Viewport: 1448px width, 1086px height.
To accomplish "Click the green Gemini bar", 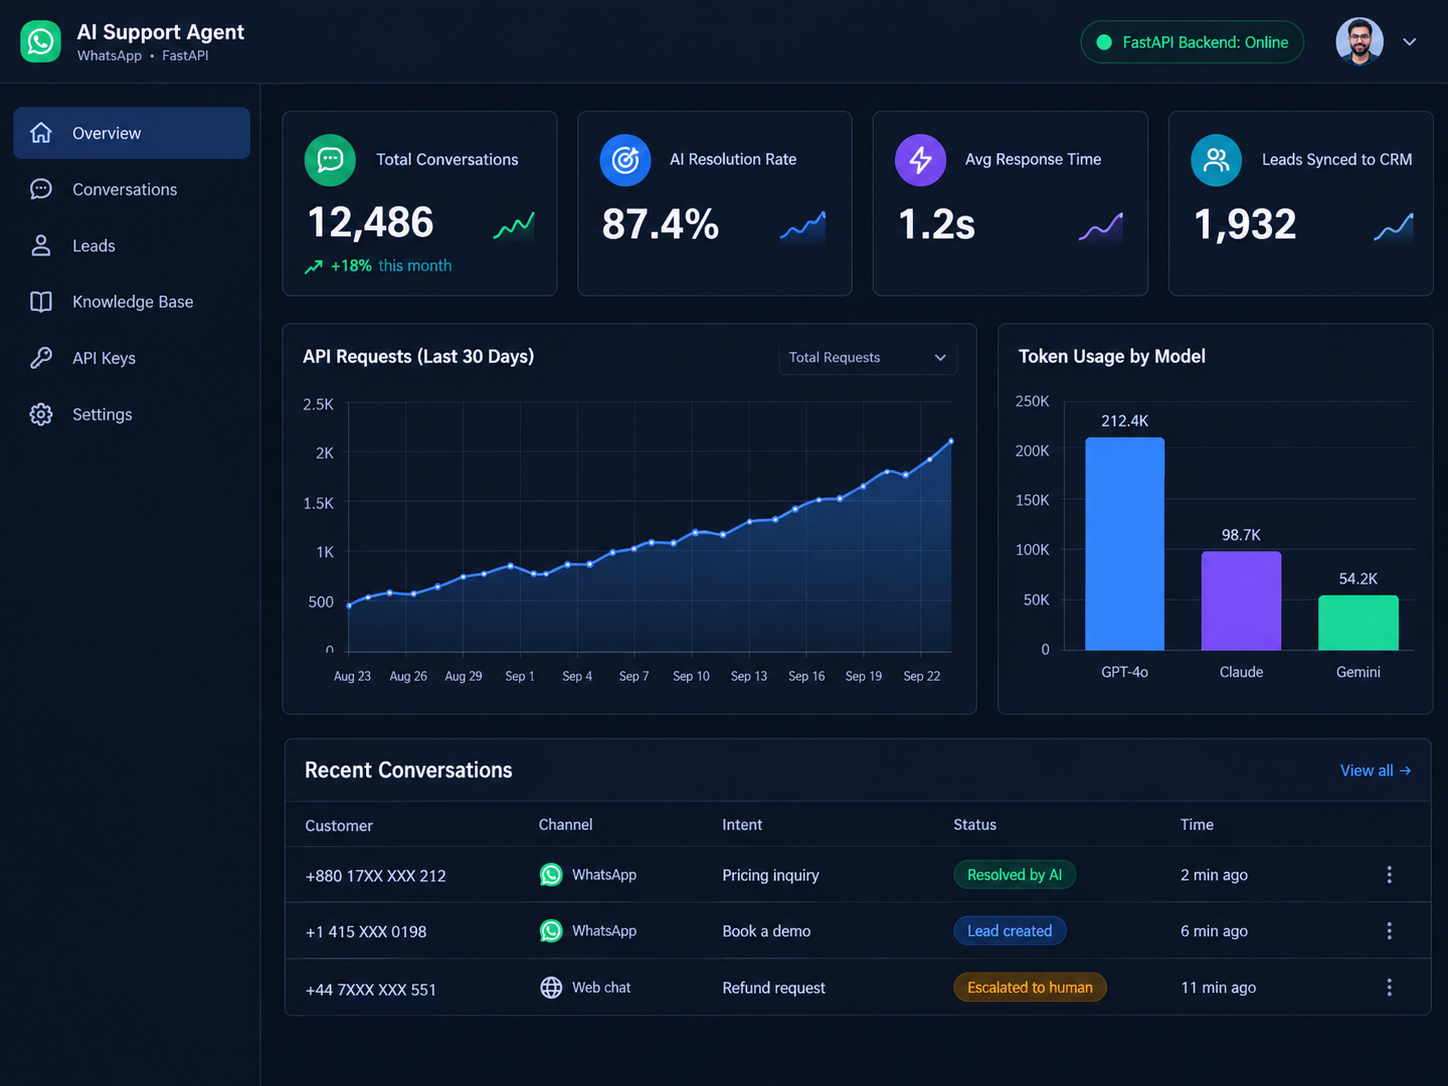I will (x=1358, y=623).
